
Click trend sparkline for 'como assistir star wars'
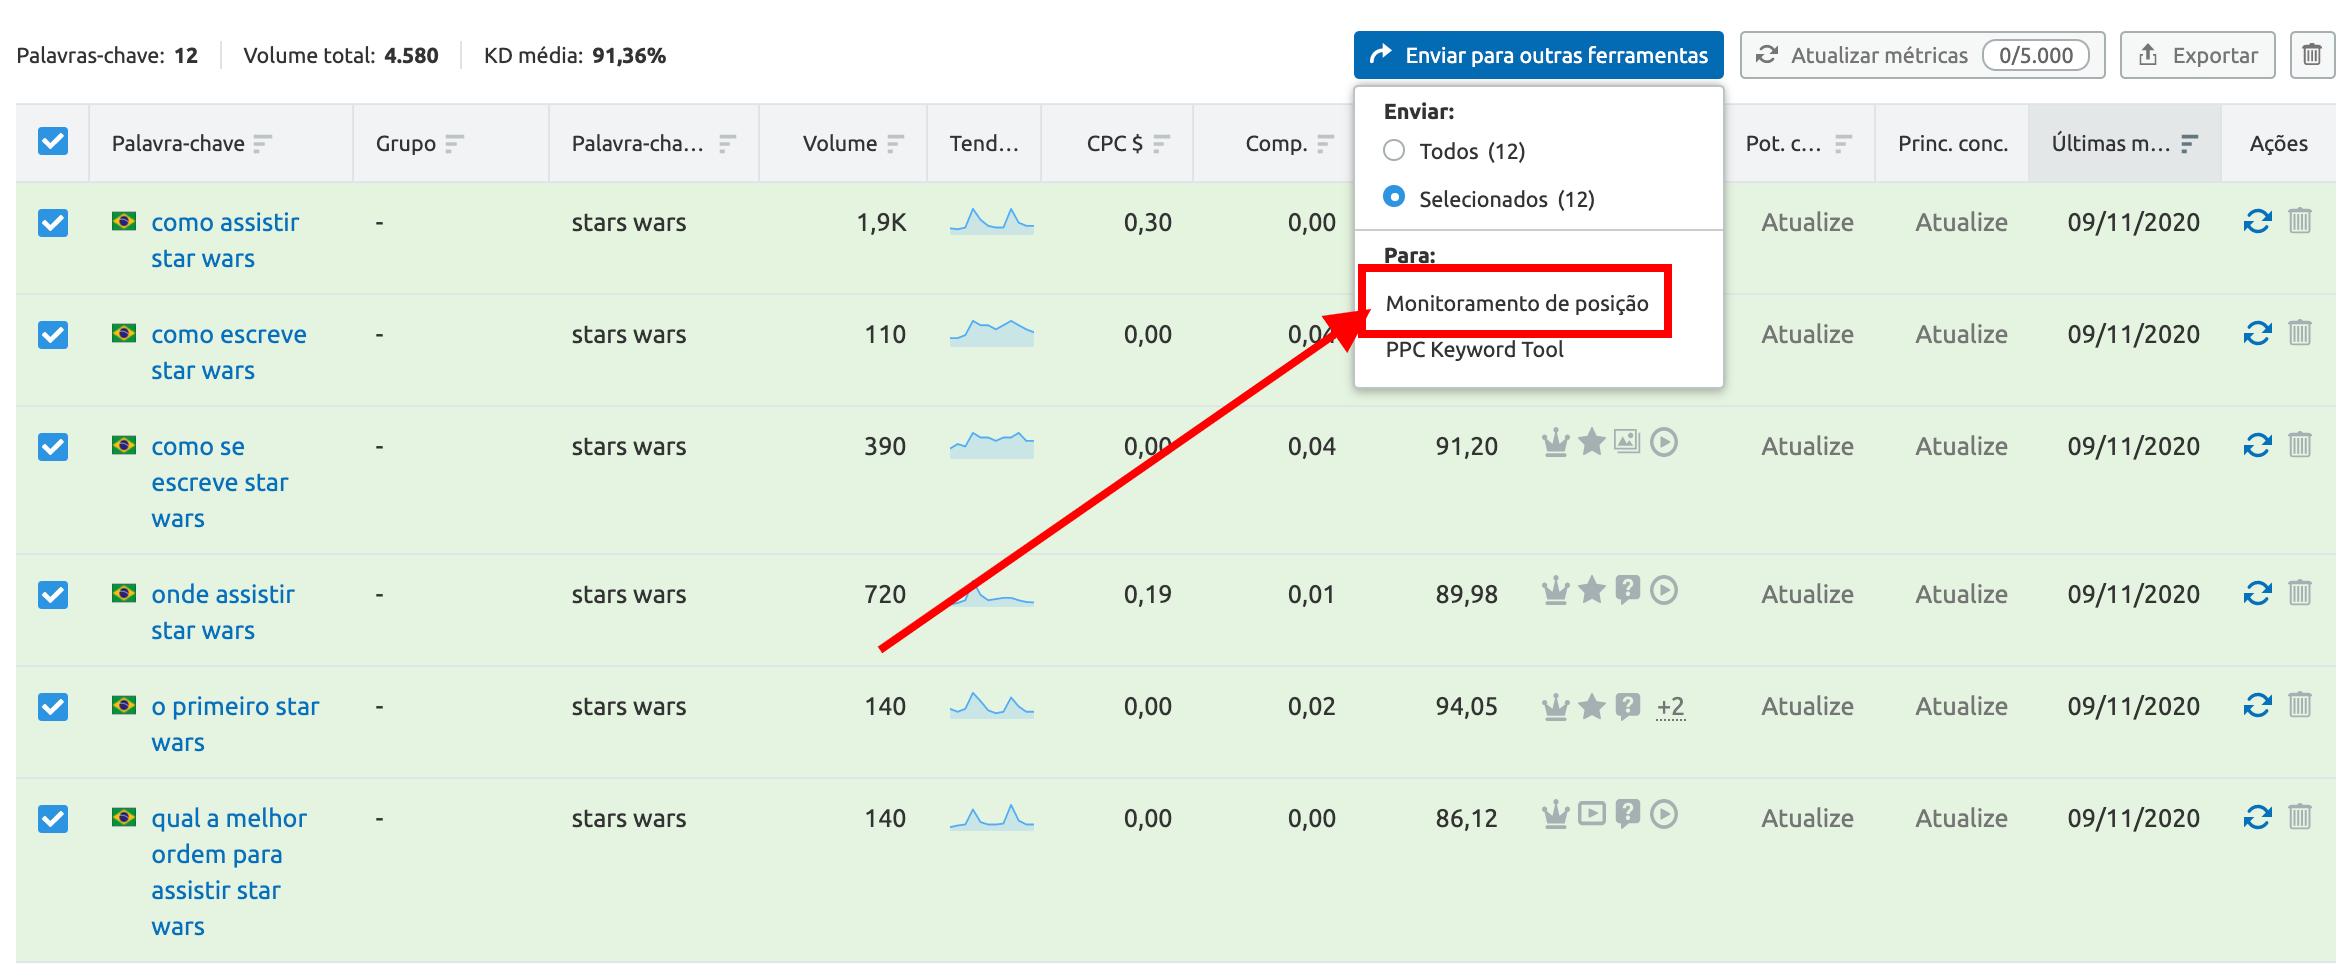coord(991,220)
